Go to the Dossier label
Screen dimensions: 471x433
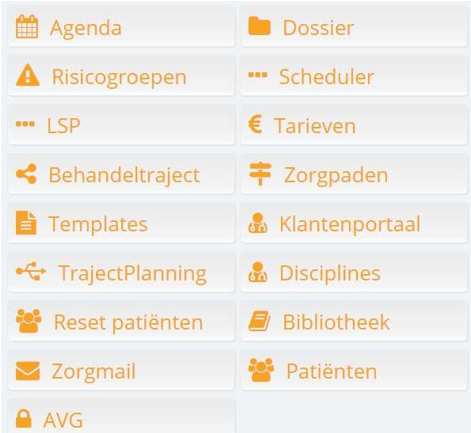[318, 28]
